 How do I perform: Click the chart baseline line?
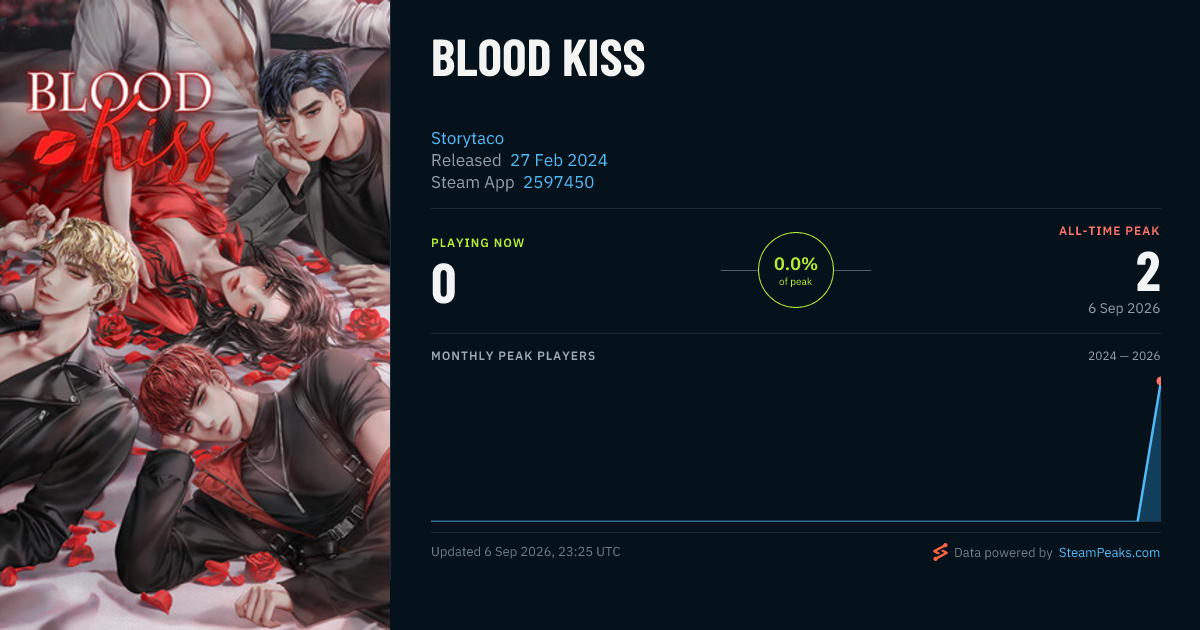[784, 521]
